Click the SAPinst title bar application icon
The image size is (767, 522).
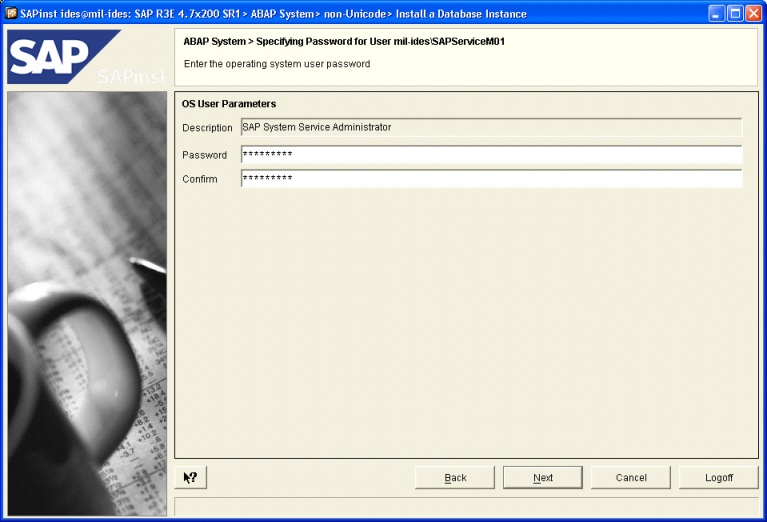[11, 13]
